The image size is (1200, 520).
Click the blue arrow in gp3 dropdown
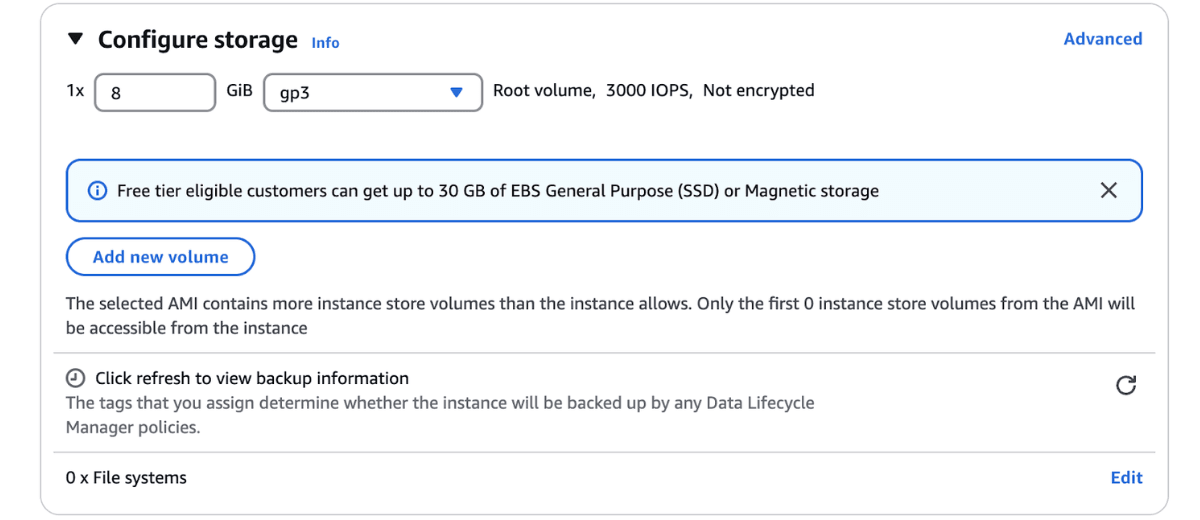tap(457, 92)
